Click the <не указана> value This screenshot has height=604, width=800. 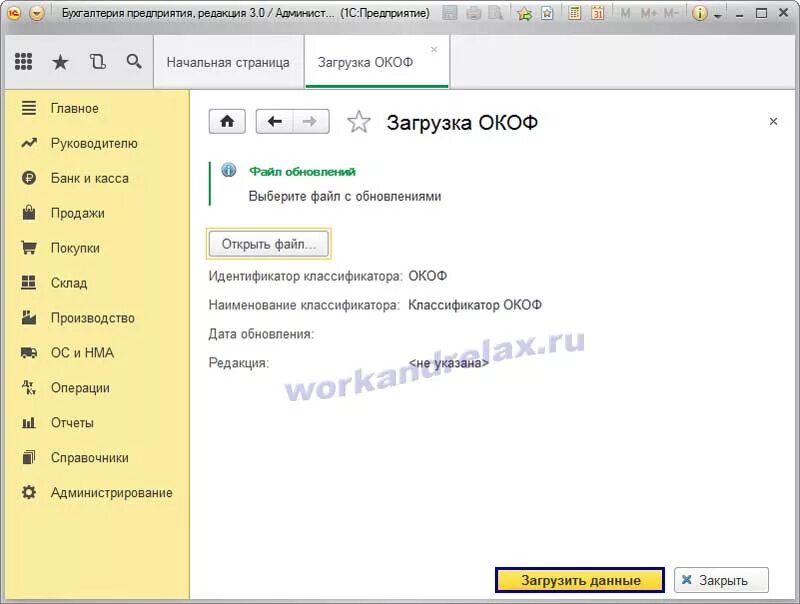tap(448, 363)
